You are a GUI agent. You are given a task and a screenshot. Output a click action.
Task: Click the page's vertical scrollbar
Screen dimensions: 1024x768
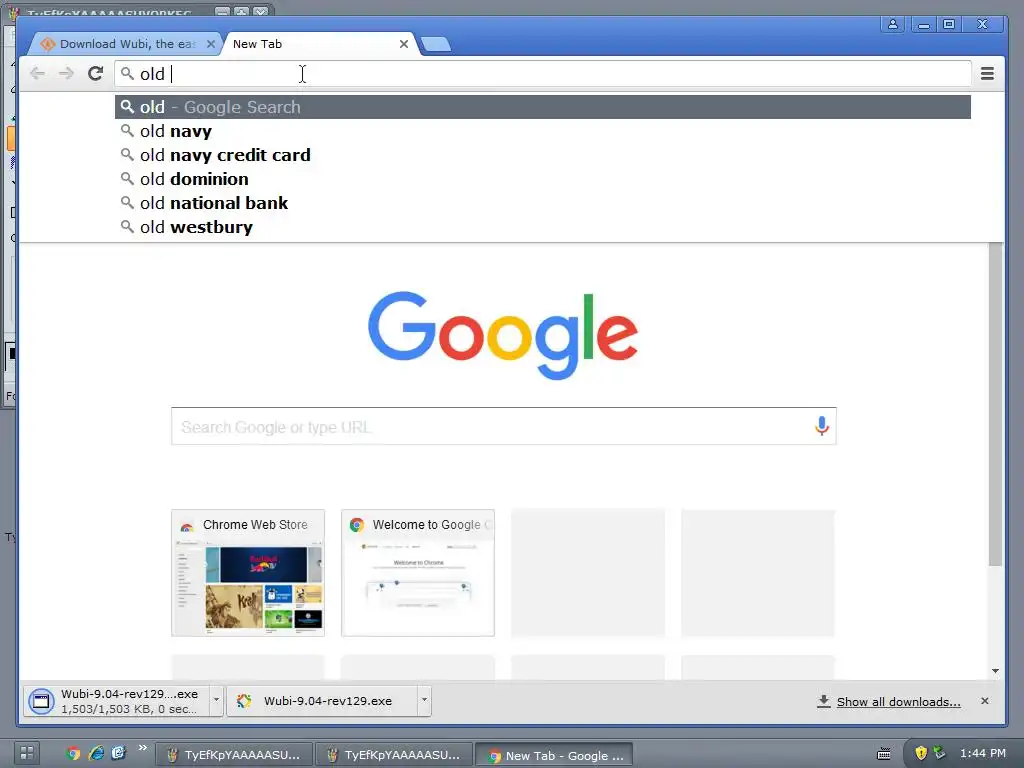[995, 405]
